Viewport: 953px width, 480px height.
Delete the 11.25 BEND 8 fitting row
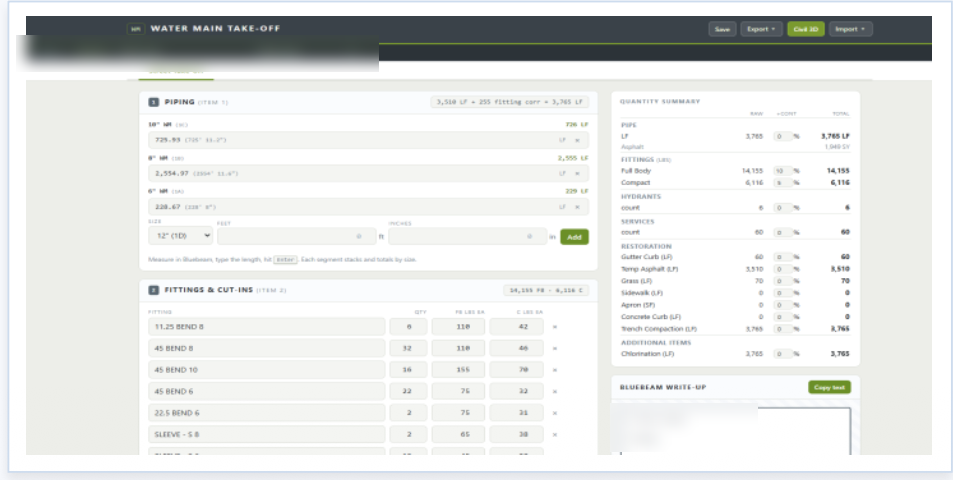coord(554,327)
